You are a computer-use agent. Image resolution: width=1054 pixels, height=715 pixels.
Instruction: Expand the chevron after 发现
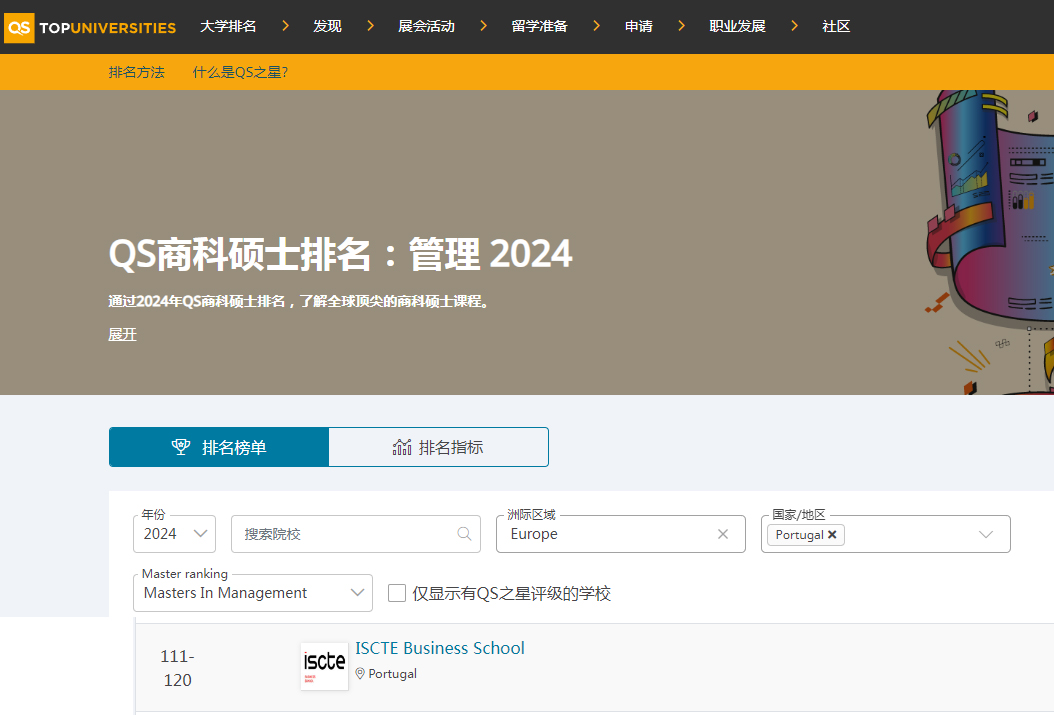[370, 26]
